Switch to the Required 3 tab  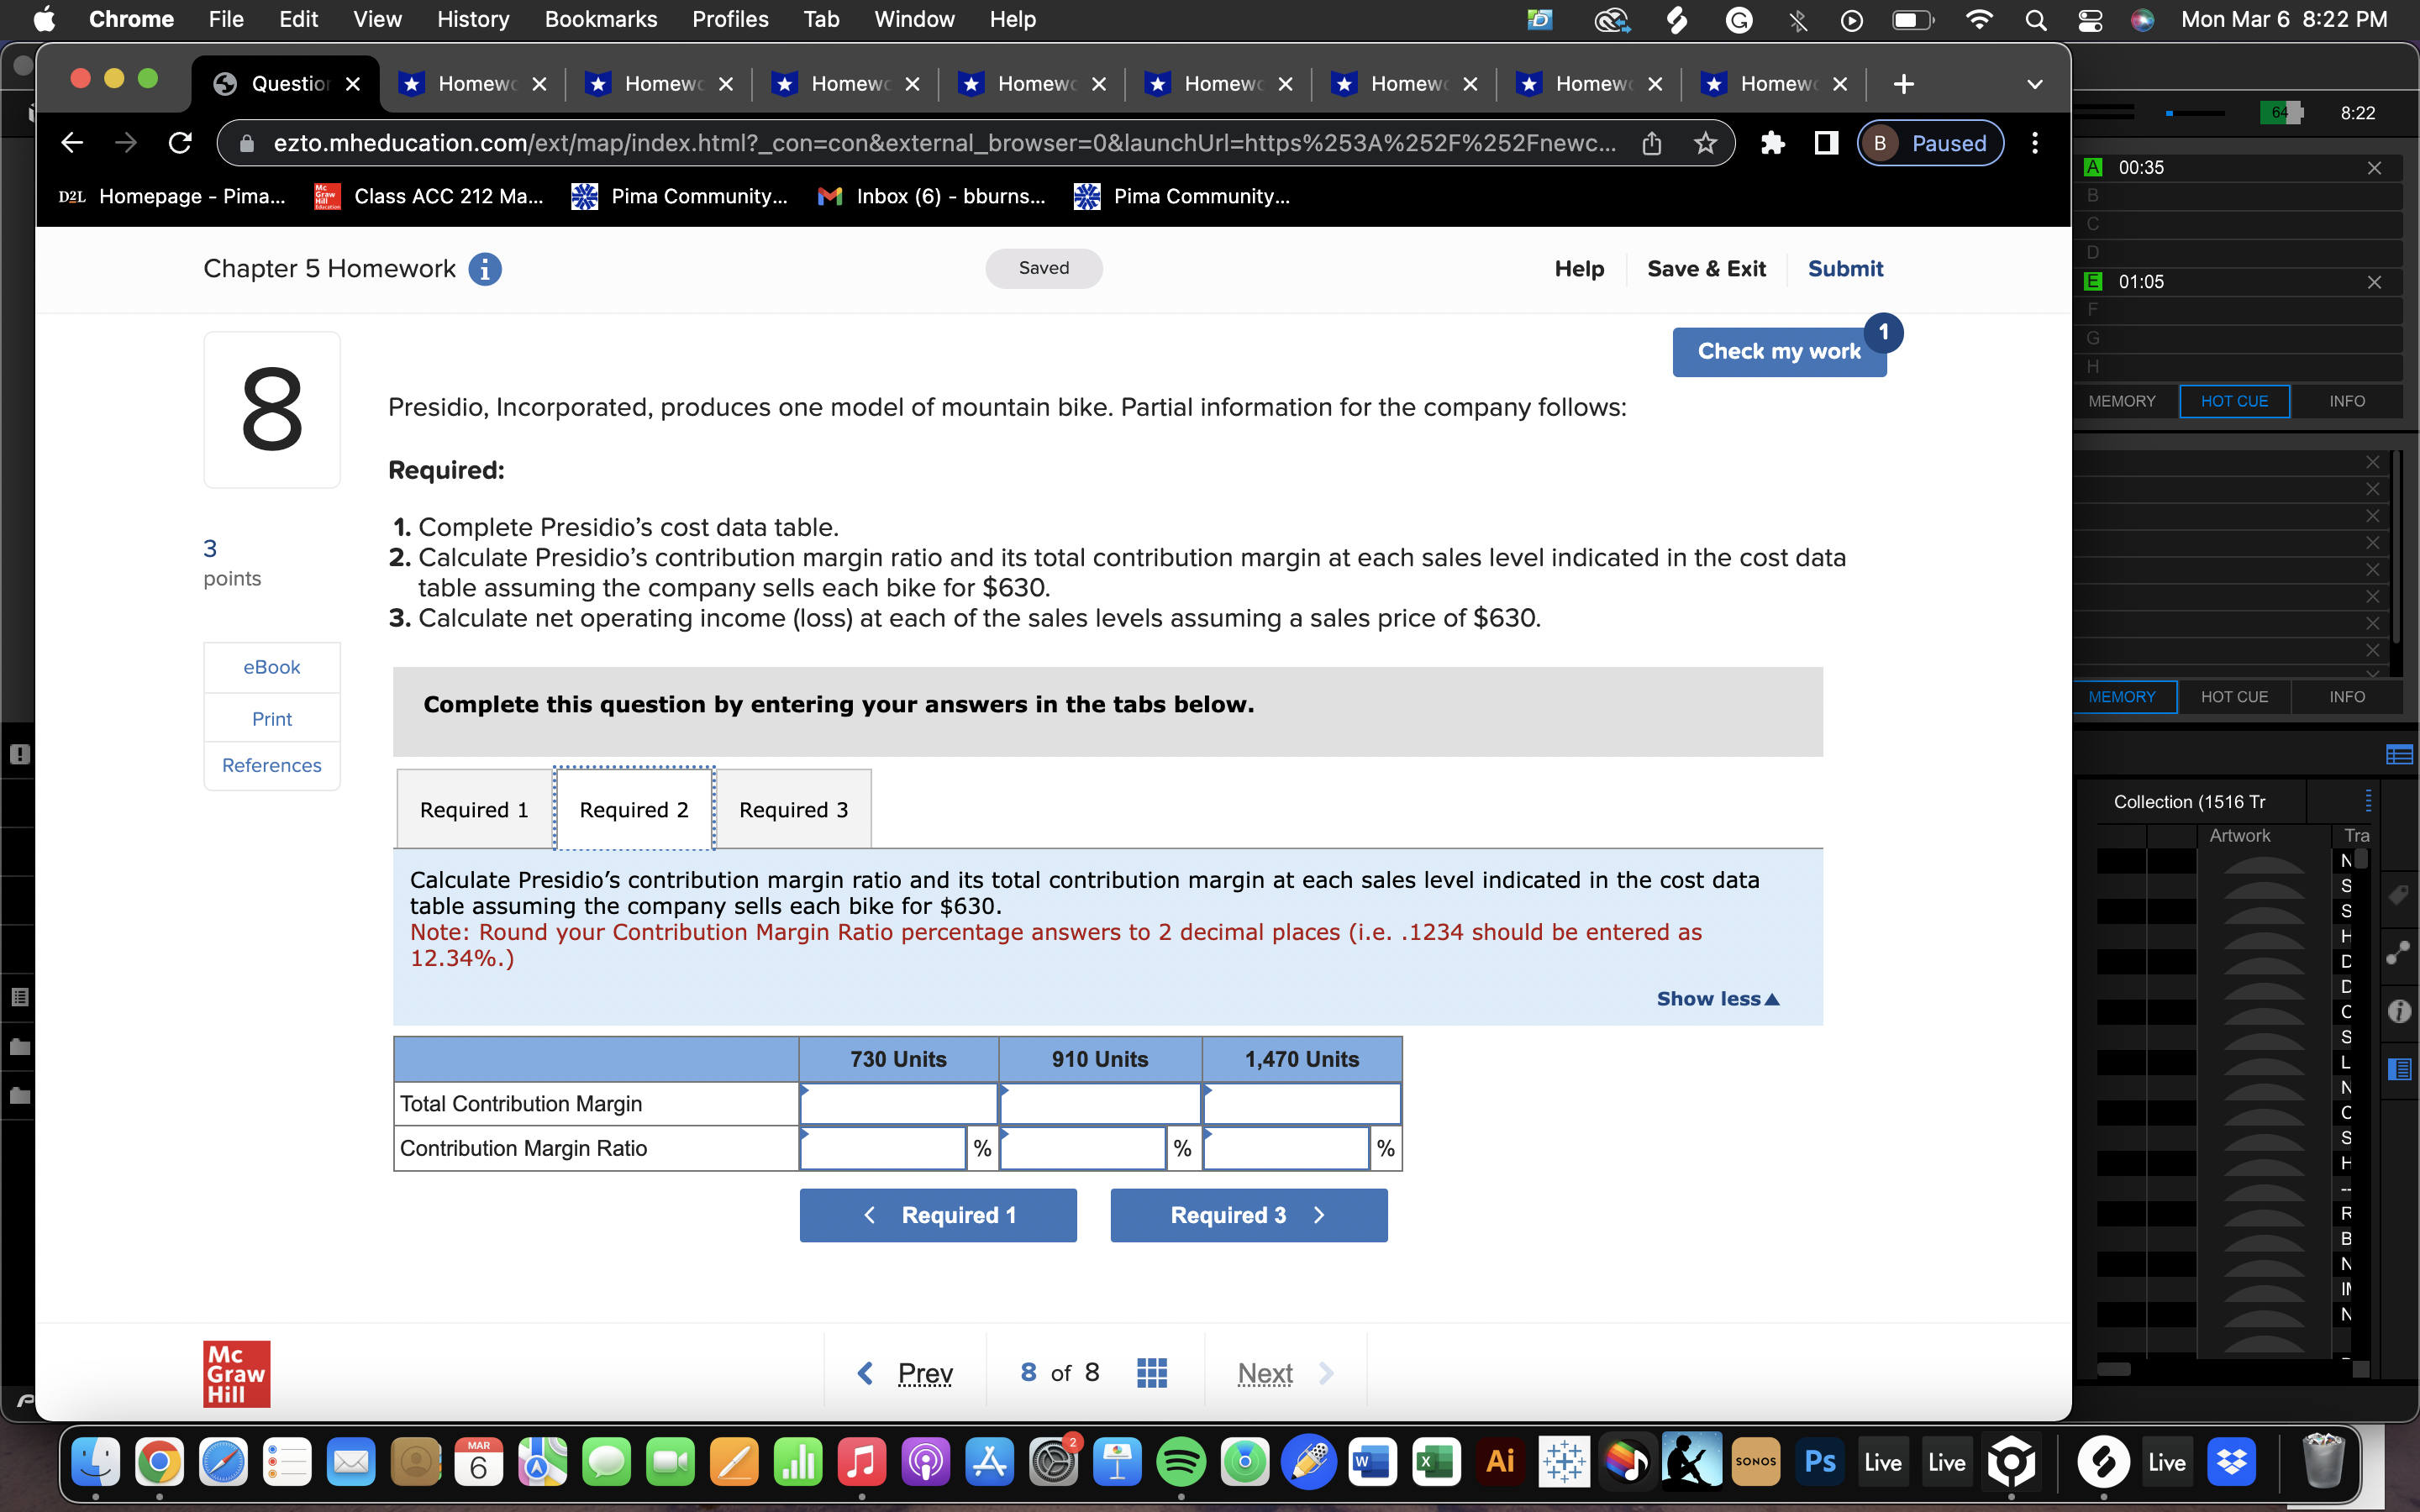(x=793, y=809)
